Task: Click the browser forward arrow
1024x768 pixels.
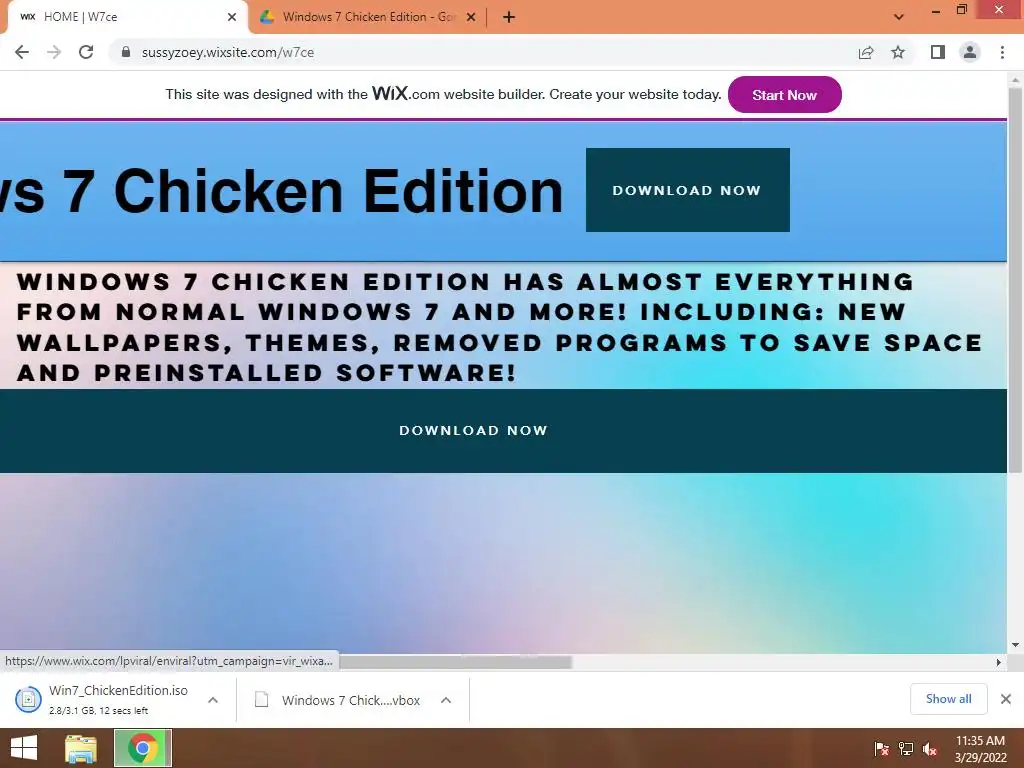Action: pyautogui.click(x=54, y=52)
